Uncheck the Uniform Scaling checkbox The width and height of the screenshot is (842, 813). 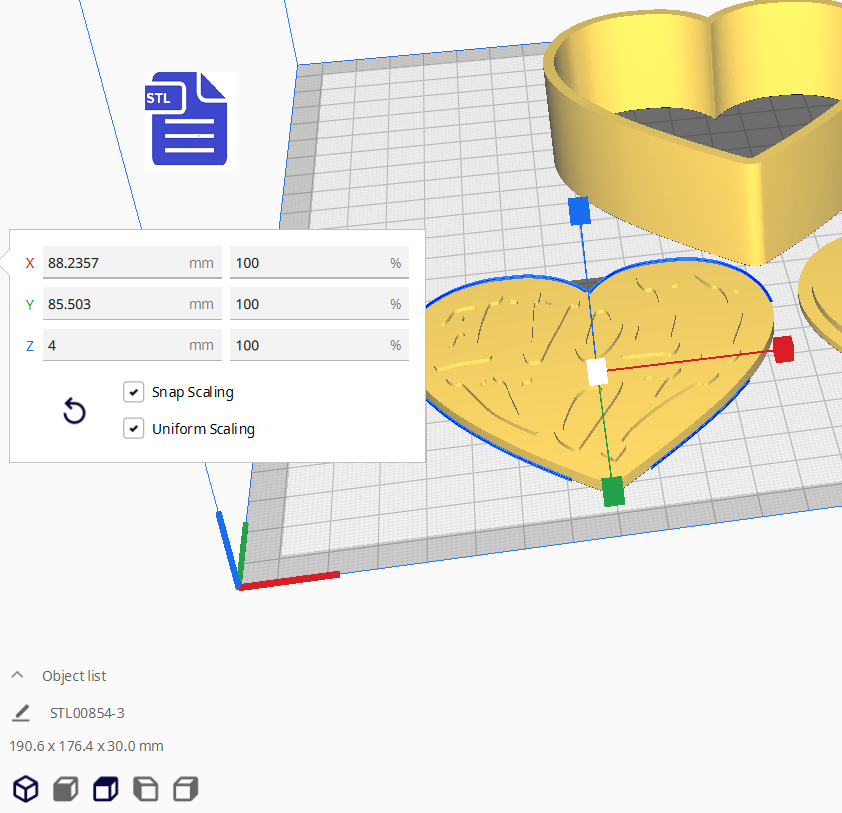133,429
